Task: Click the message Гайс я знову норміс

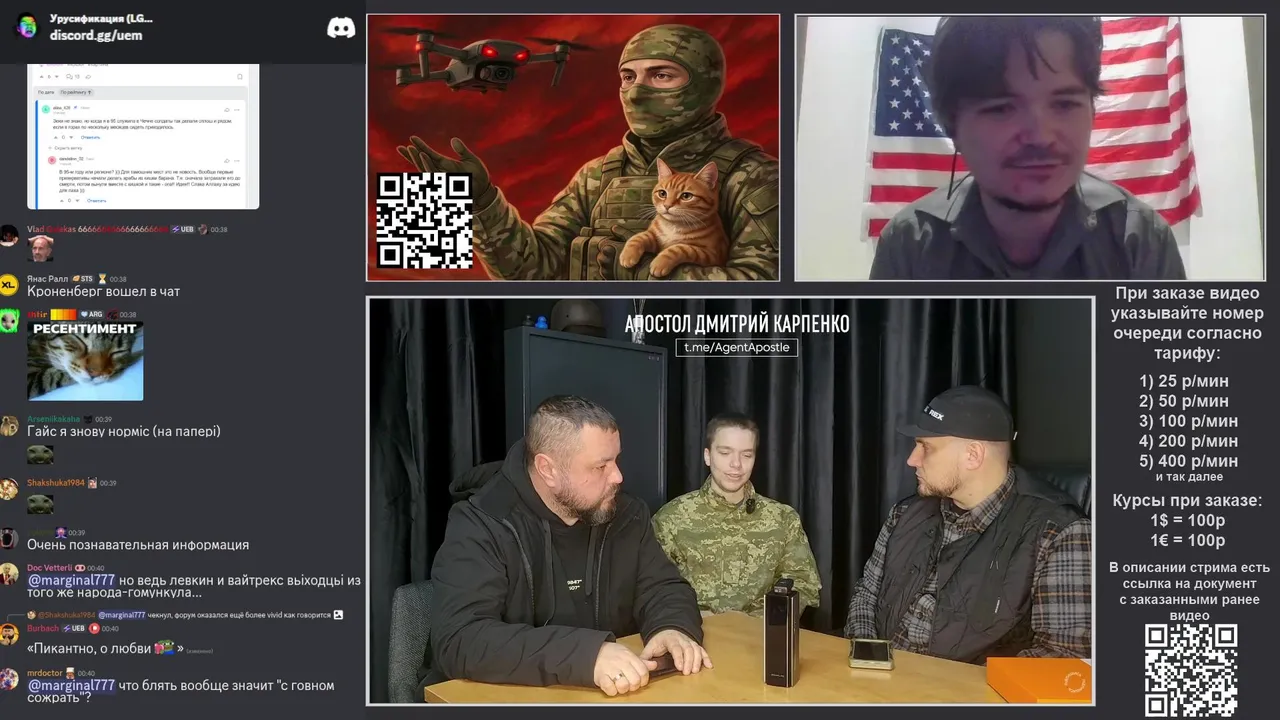Action: (124, 432)
